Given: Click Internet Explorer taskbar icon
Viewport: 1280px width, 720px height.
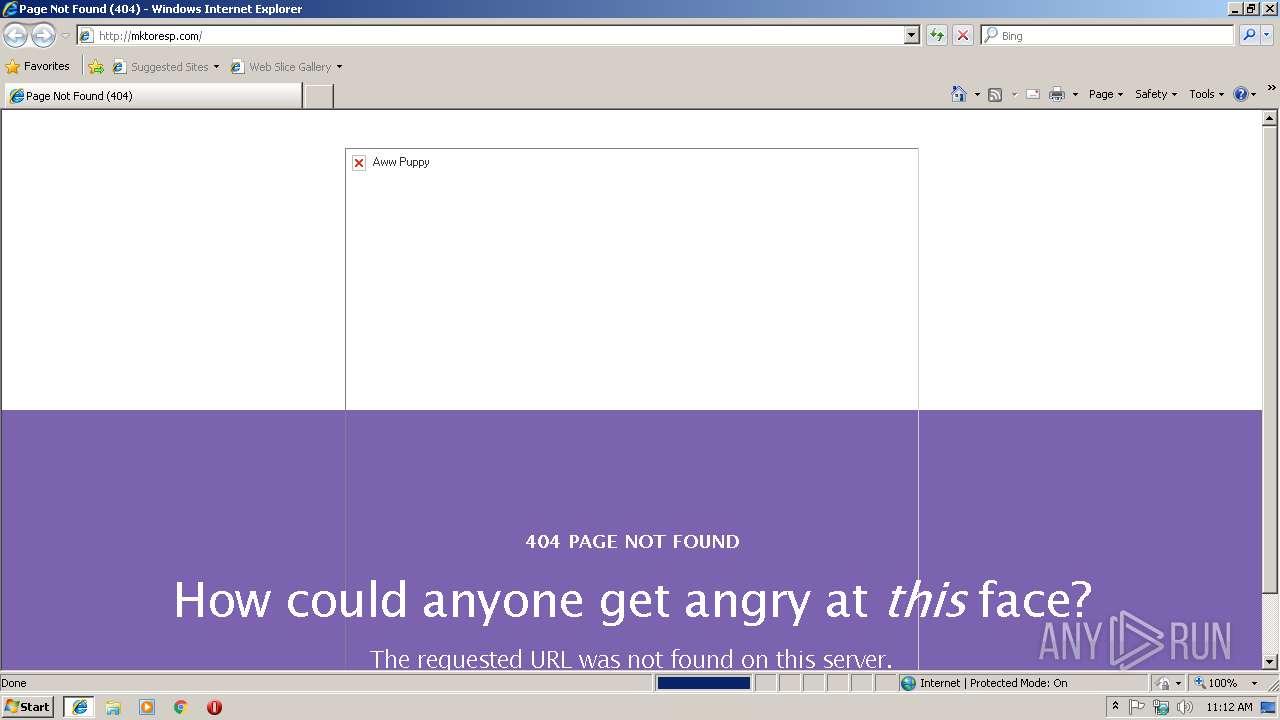Looking at the screenshot, I should (x=80, y=707).
